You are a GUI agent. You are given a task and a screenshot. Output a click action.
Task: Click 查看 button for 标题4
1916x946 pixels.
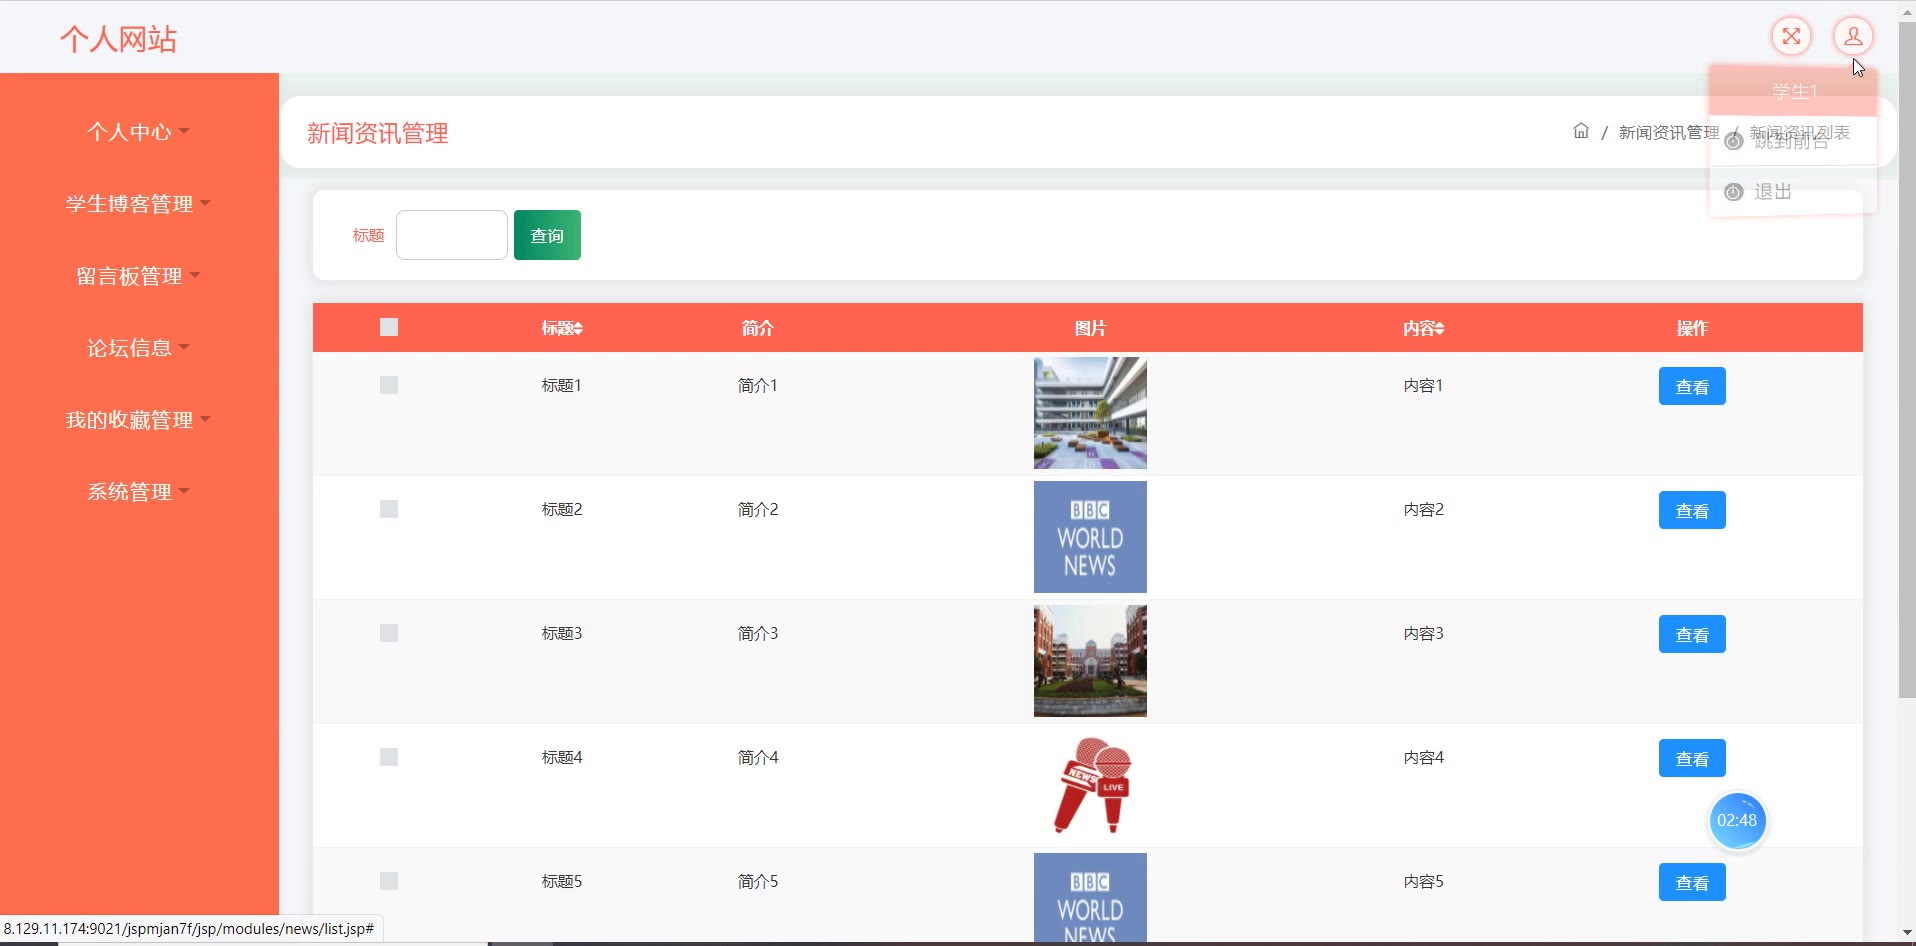pos(1692,758)
